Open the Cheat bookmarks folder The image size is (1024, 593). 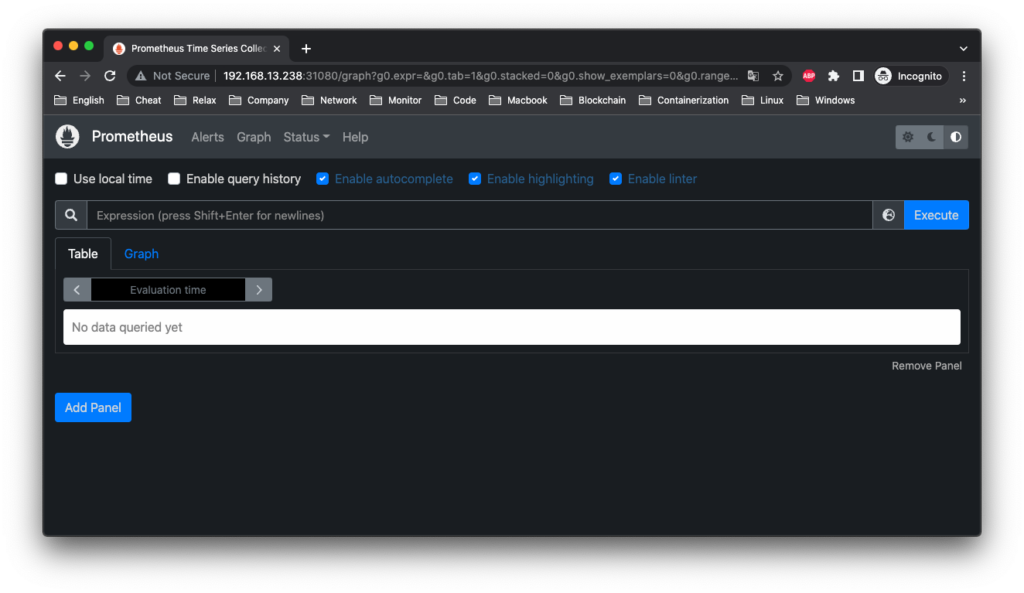tap(138, 100)
